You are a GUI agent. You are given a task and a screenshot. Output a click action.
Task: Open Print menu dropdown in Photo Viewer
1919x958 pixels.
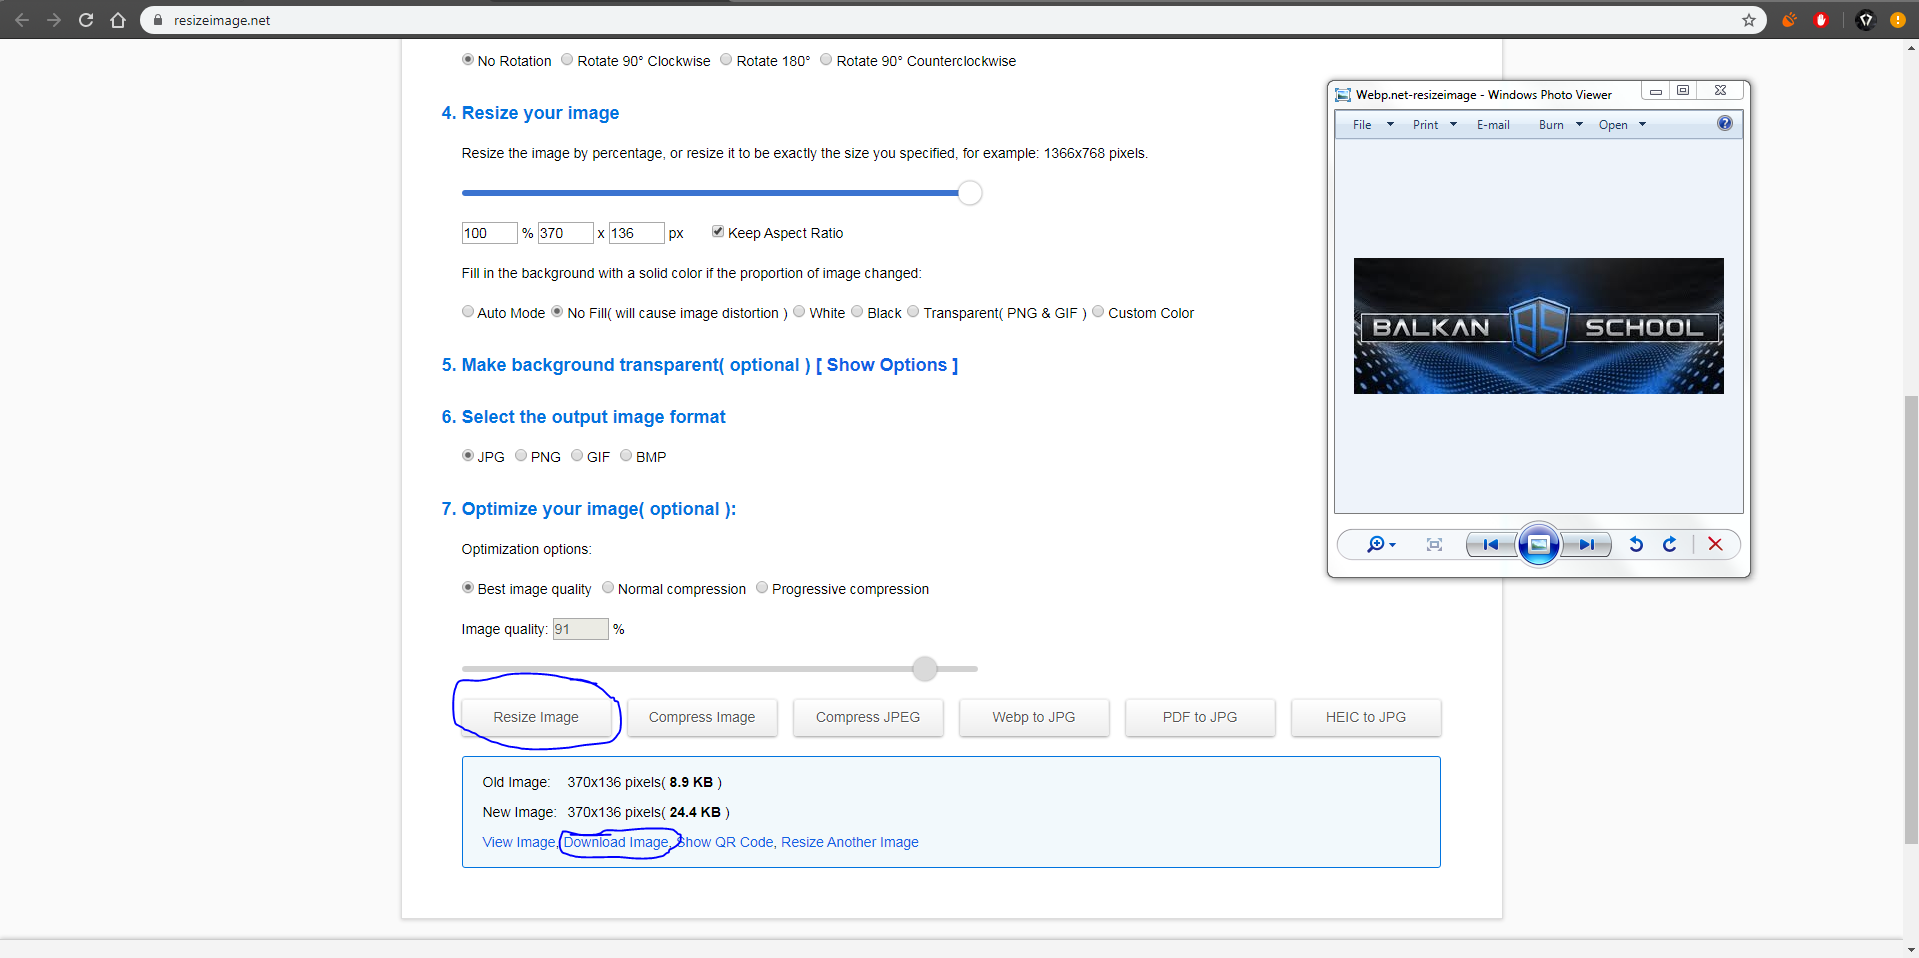click(1434, 125)
